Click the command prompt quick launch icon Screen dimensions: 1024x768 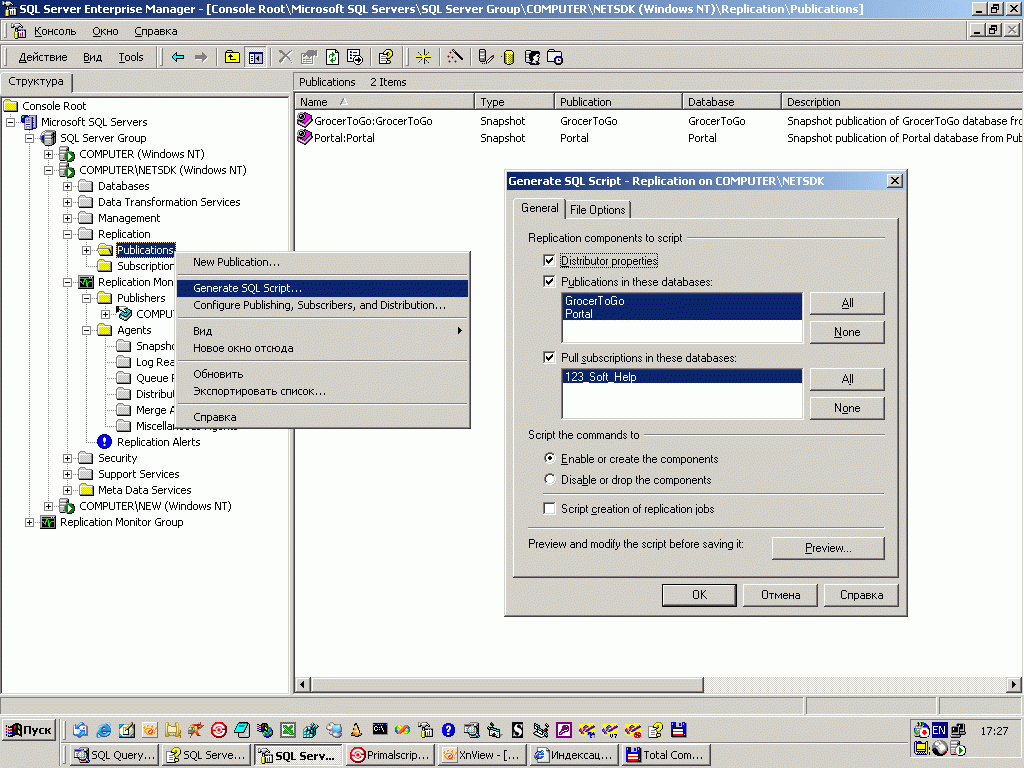tap(379, 729)
